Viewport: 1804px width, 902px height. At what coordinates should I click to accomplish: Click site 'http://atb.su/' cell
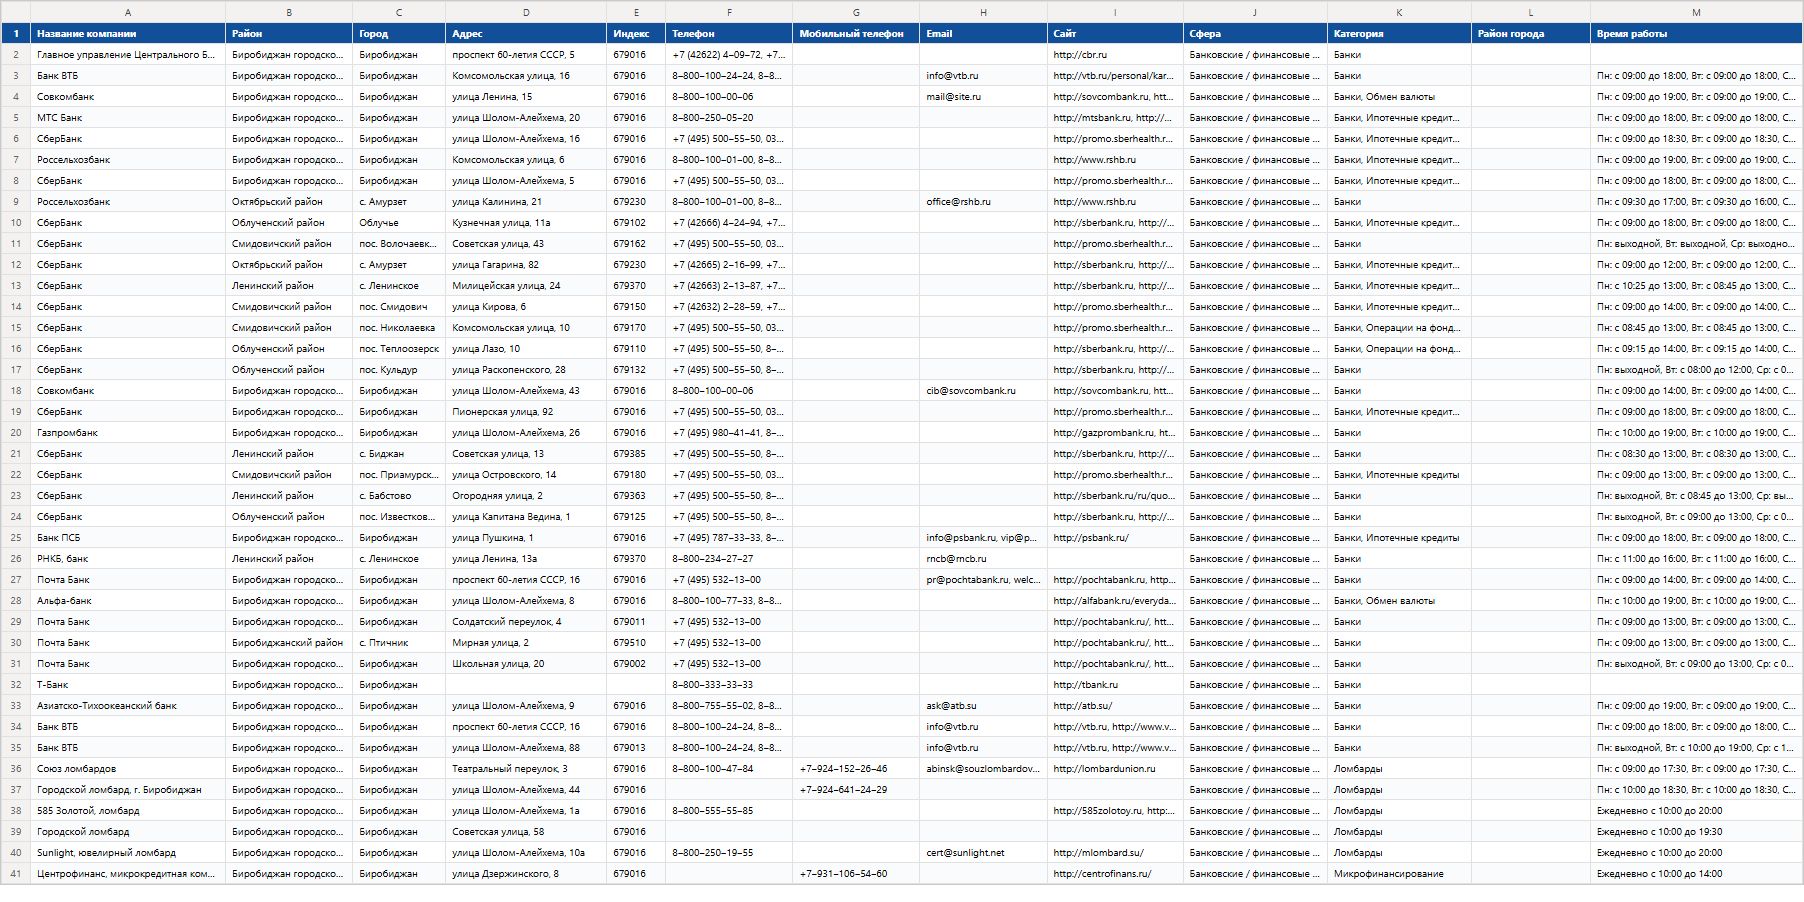[x=1115, y=706]
